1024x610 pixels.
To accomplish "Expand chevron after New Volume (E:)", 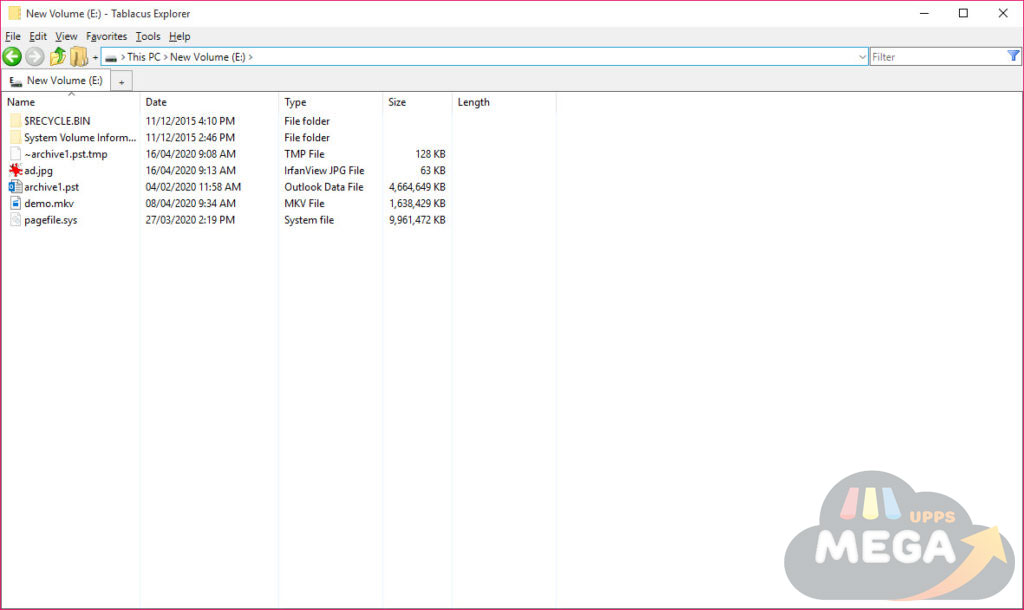I will click(x=250, y=57).
